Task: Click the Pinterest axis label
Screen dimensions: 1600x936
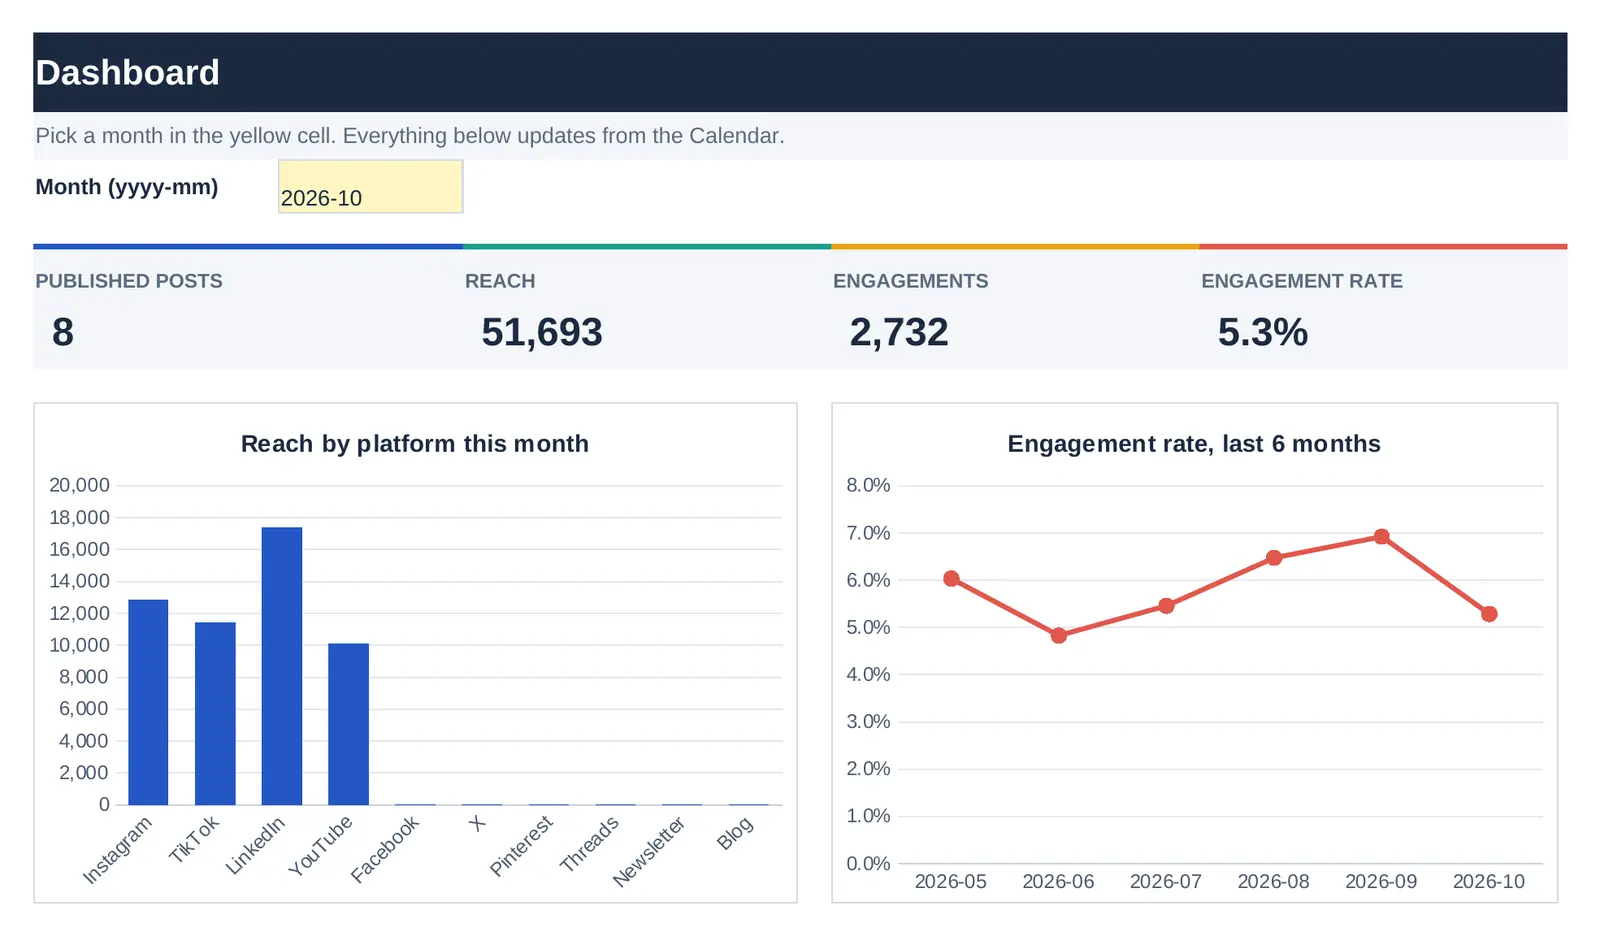Action: pos(521,846)
